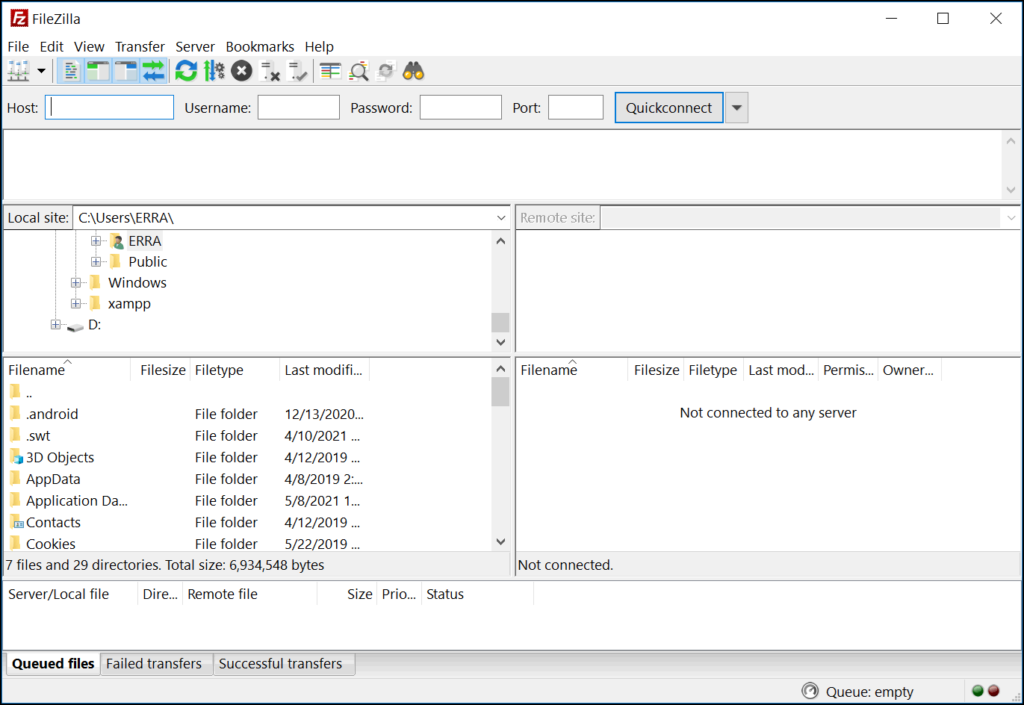Select the ERRA folder in tree

(x=144, y=241)
